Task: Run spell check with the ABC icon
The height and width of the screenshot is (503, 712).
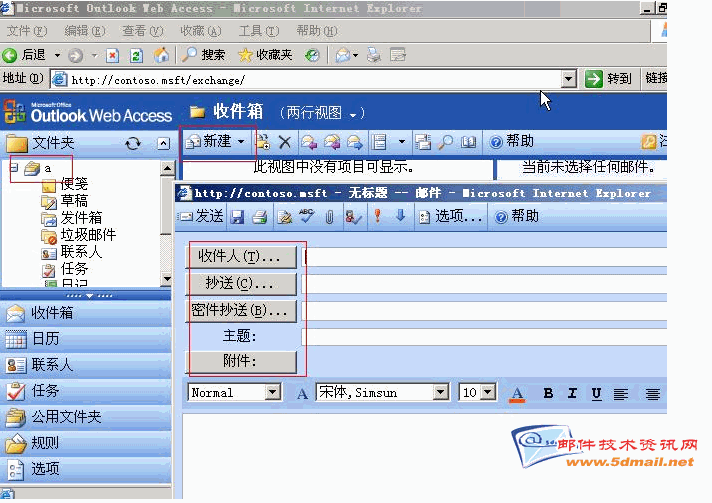Action: point(307,216)
